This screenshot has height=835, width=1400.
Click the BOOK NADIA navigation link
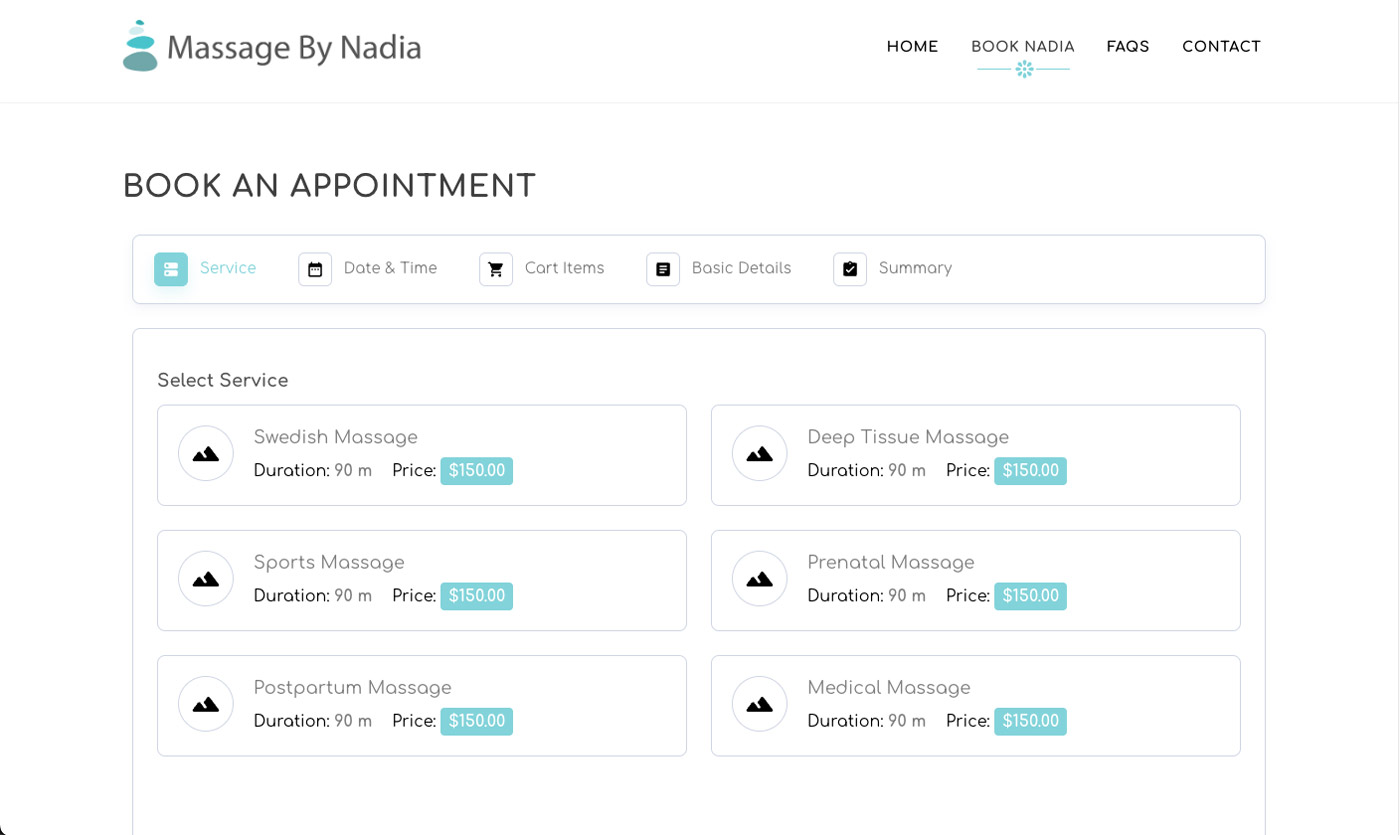(x=1022, y=46)
